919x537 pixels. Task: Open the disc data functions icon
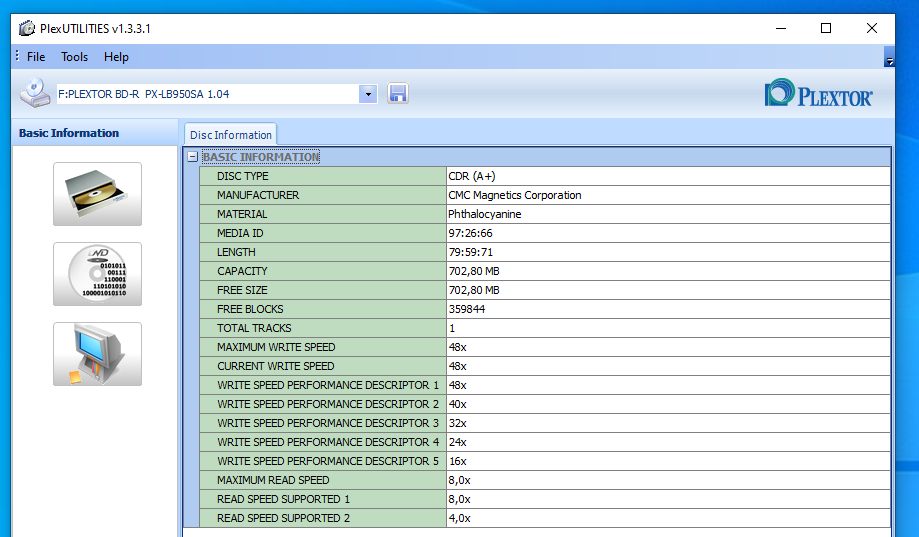pyautogui.click(x=97, y=274)
